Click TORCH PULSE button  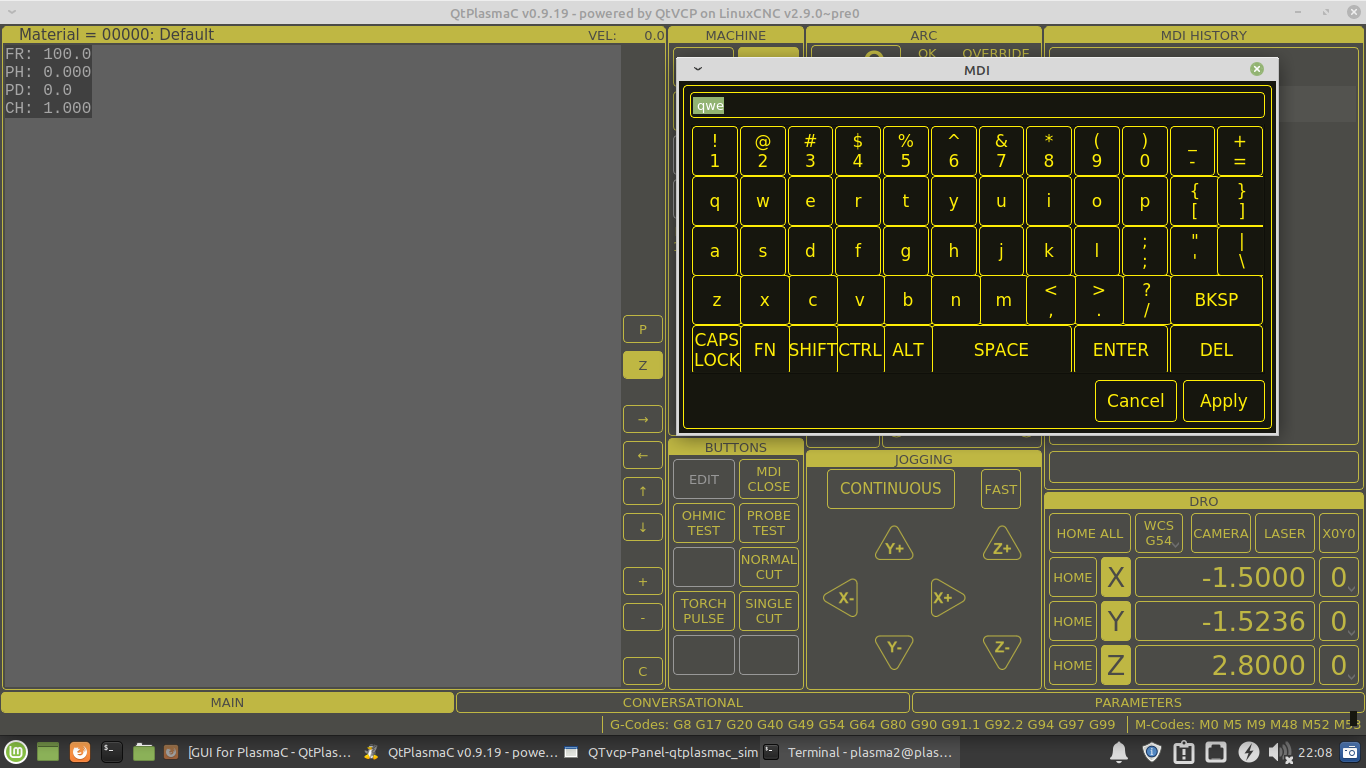point(704,611)
